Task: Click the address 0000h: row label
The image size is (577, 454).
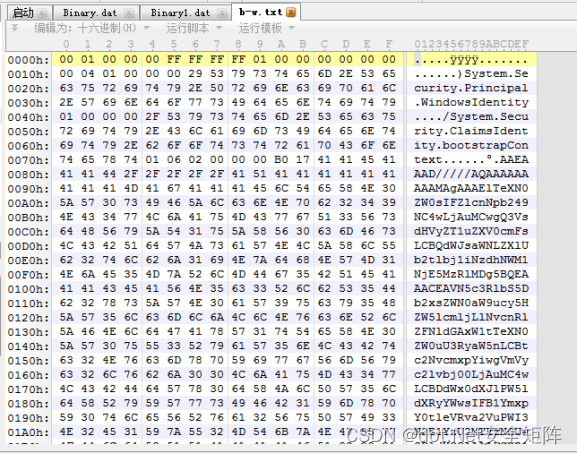Action: click(28, 60)
